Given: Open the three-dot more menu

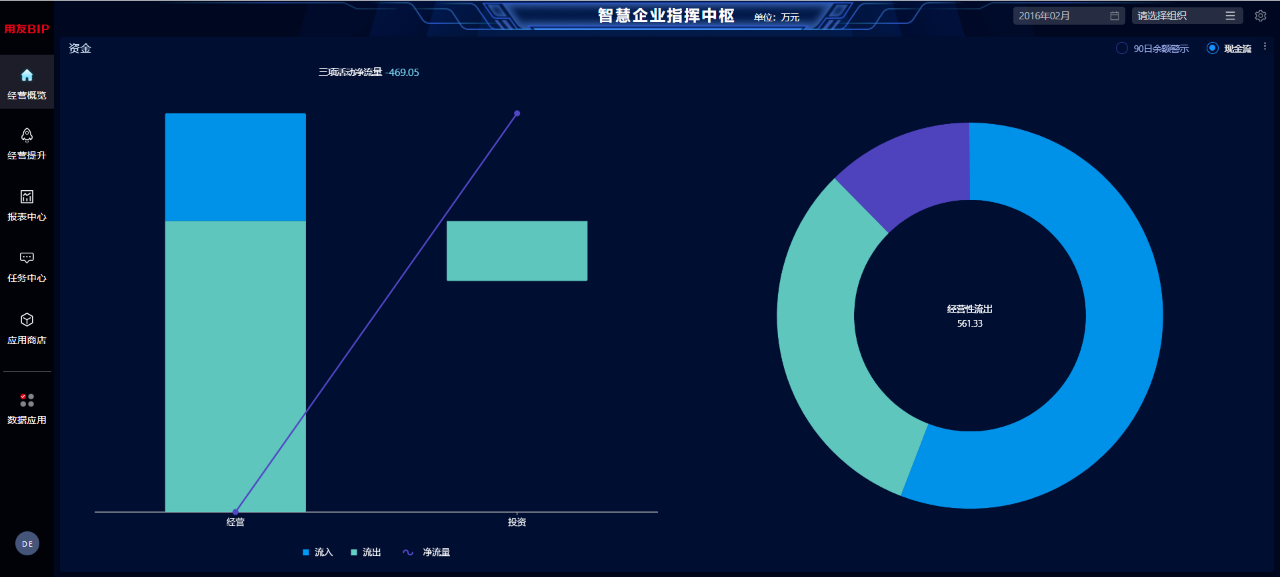Looking at the screenshot, I should (1265, 46).
